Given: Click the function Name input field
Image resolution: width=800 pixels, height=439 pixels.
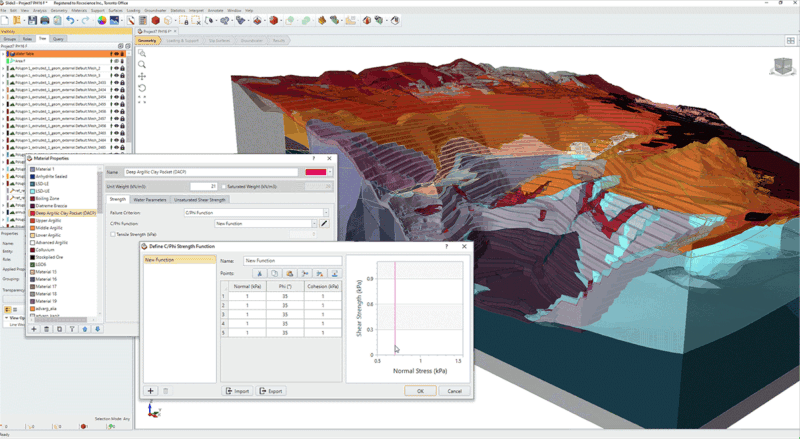Looking at the screenshot, I should (x=292, y=261).
